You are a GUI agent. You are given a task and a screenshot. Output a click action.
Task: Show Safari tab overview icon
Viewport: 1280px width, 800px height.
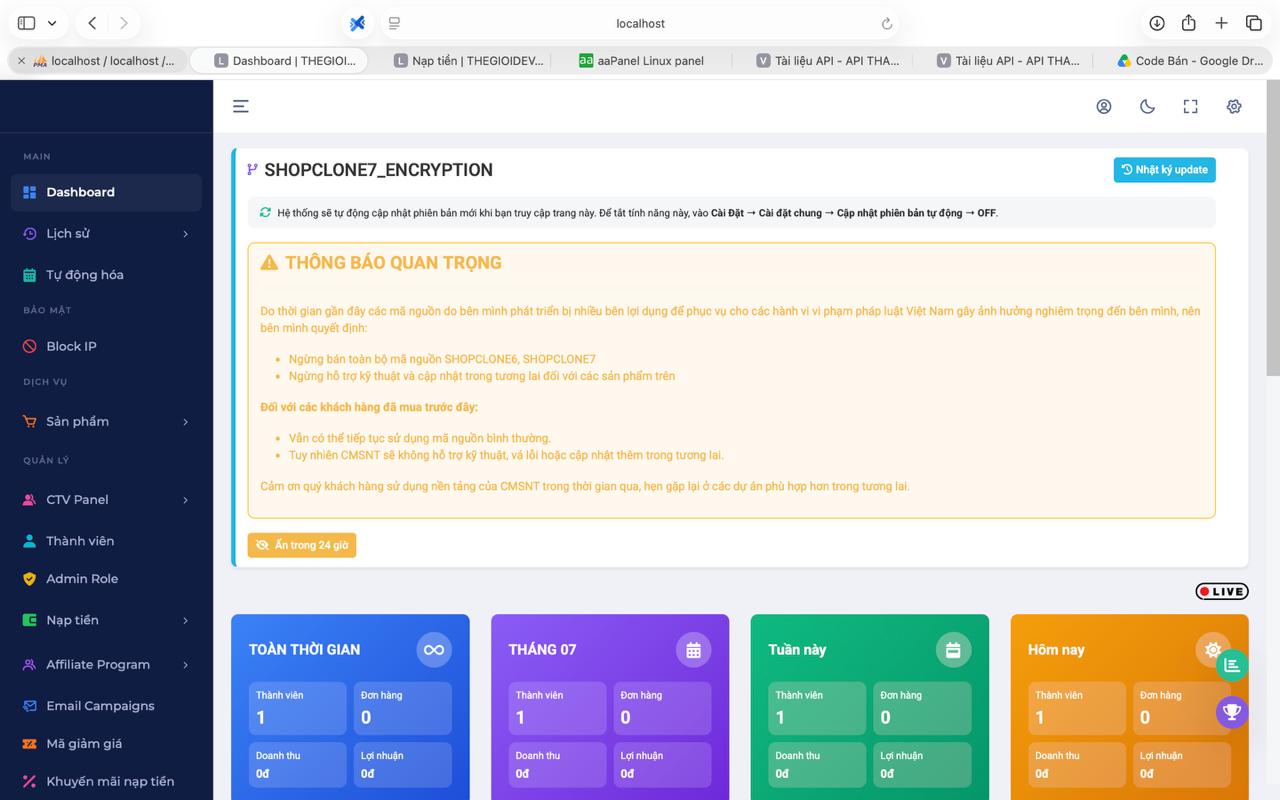point(1253,23)
